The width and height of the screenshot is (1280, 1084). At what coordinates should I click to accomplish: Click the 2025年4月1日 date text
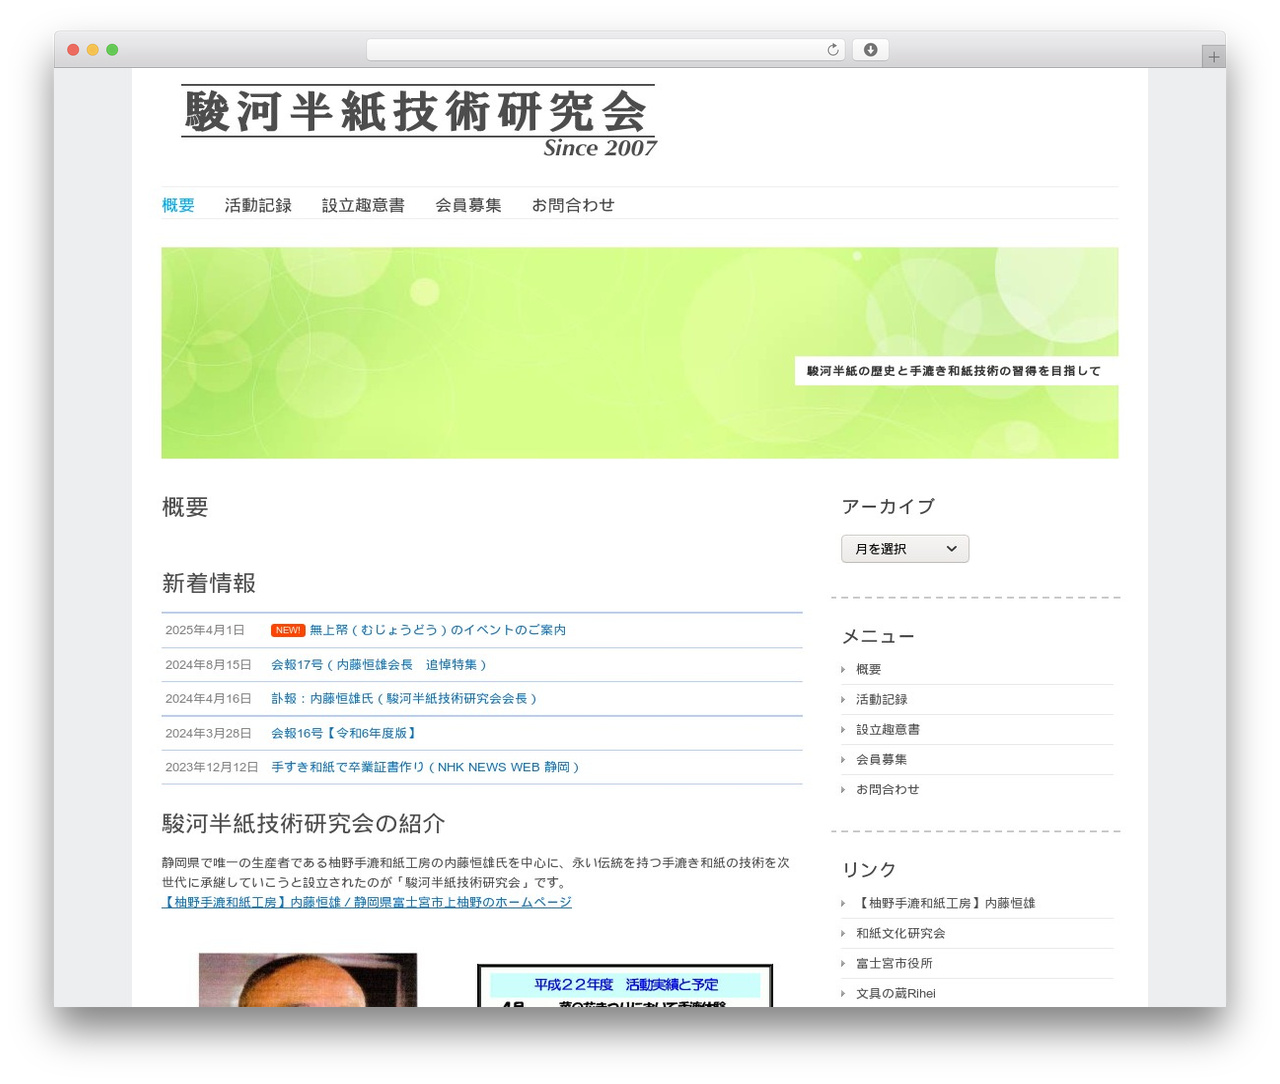(205, 630)
